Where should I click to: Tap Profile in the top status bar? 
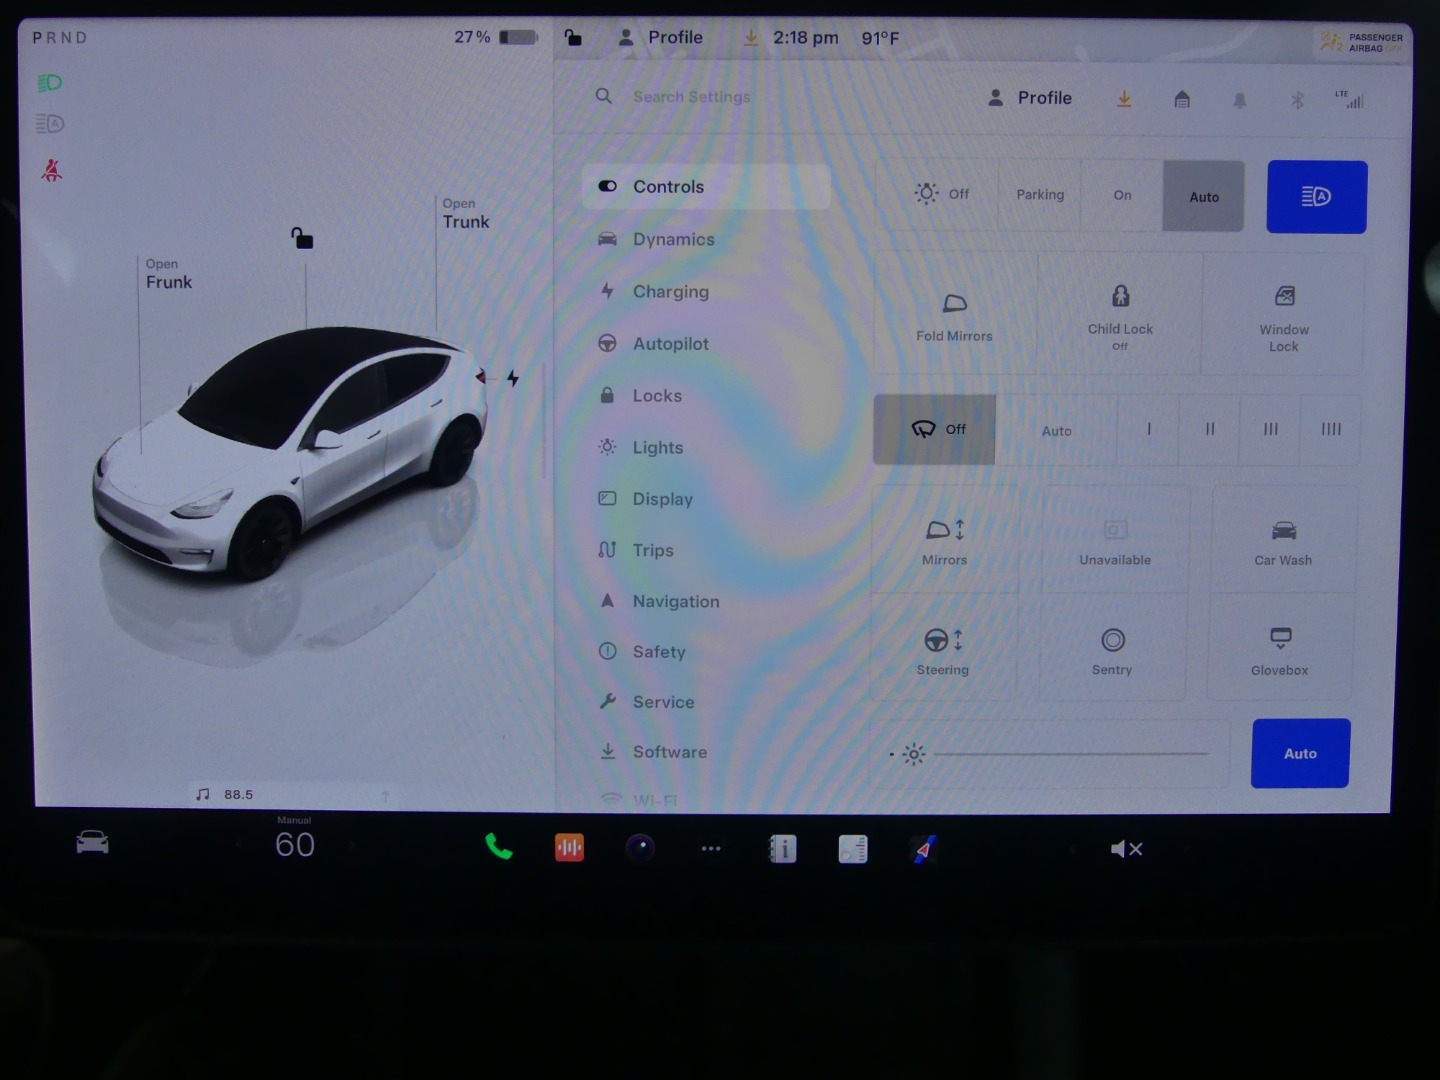tap(660, 37)
